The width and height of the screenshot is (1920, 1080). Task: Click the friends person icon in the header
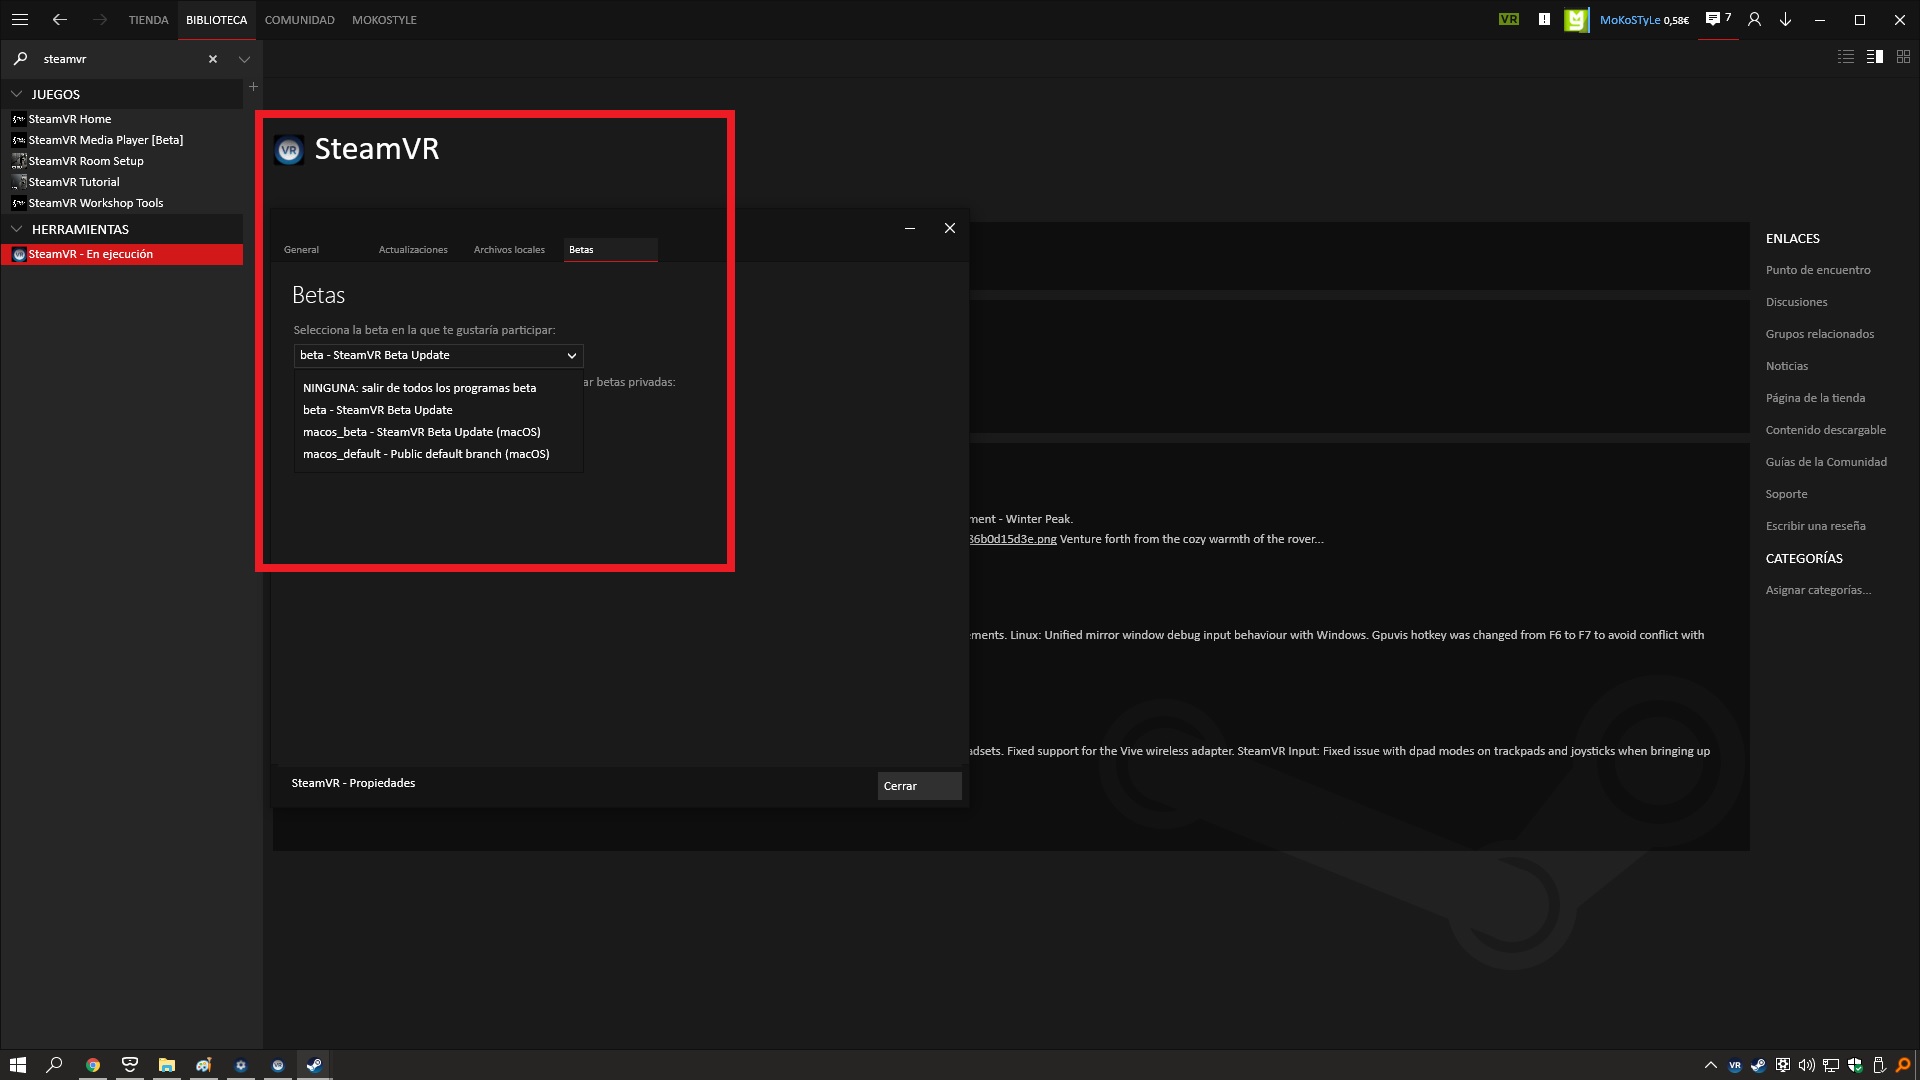coord(1754,19)
